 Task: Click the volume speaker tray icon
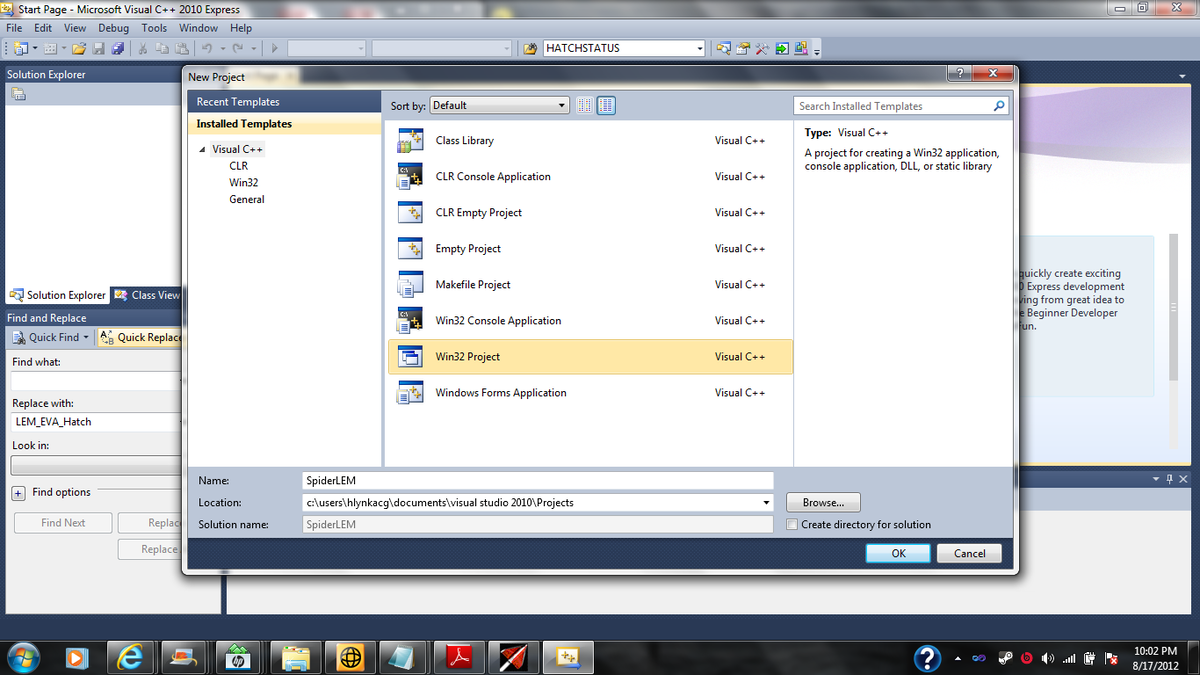(x=1049, y=658)
